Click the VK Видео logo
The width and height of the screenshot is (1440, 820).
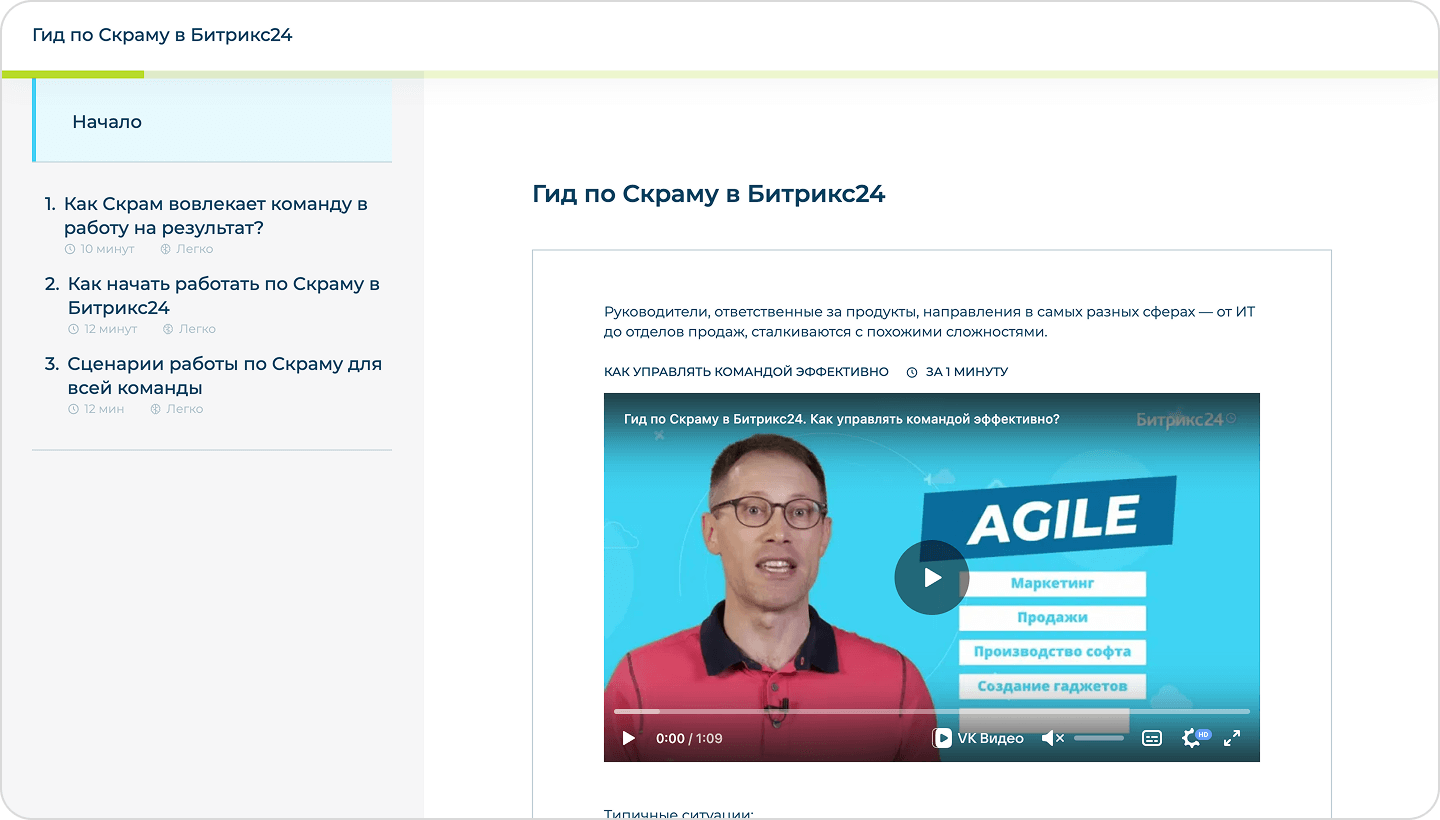click(978, 738)
